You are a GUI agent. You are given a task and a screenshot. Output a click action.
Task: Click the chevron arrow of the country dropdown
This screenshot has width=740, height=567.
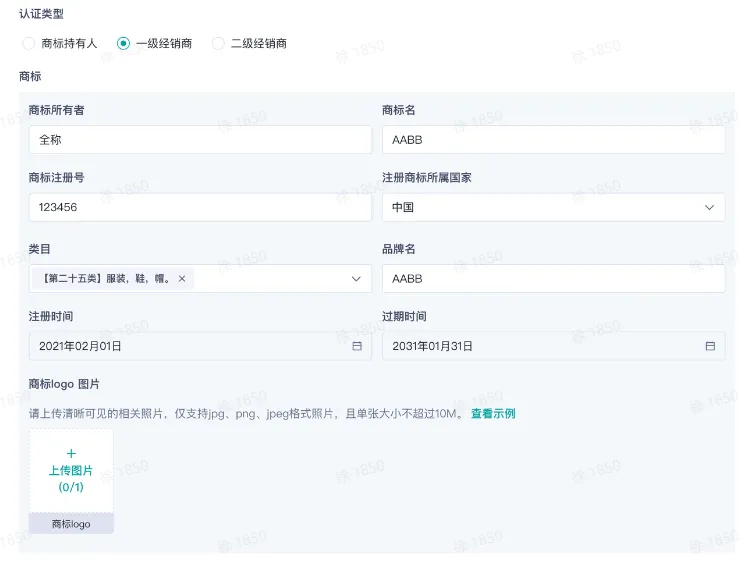[x=709, y=207]
